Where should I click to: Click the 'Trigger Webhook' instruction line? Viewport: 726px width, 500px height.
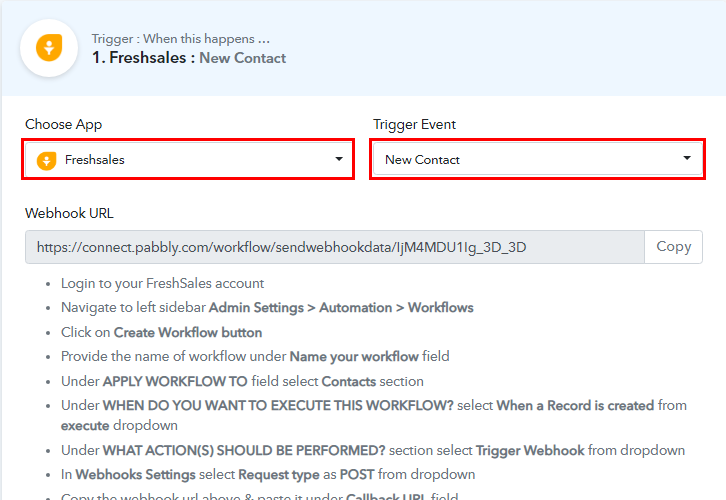pos(373,450)
